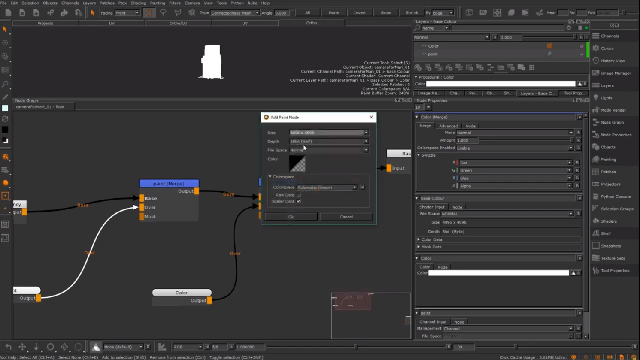640x360 pixels.
Task: Open the Python Console palette
Action: coord(616,196)
